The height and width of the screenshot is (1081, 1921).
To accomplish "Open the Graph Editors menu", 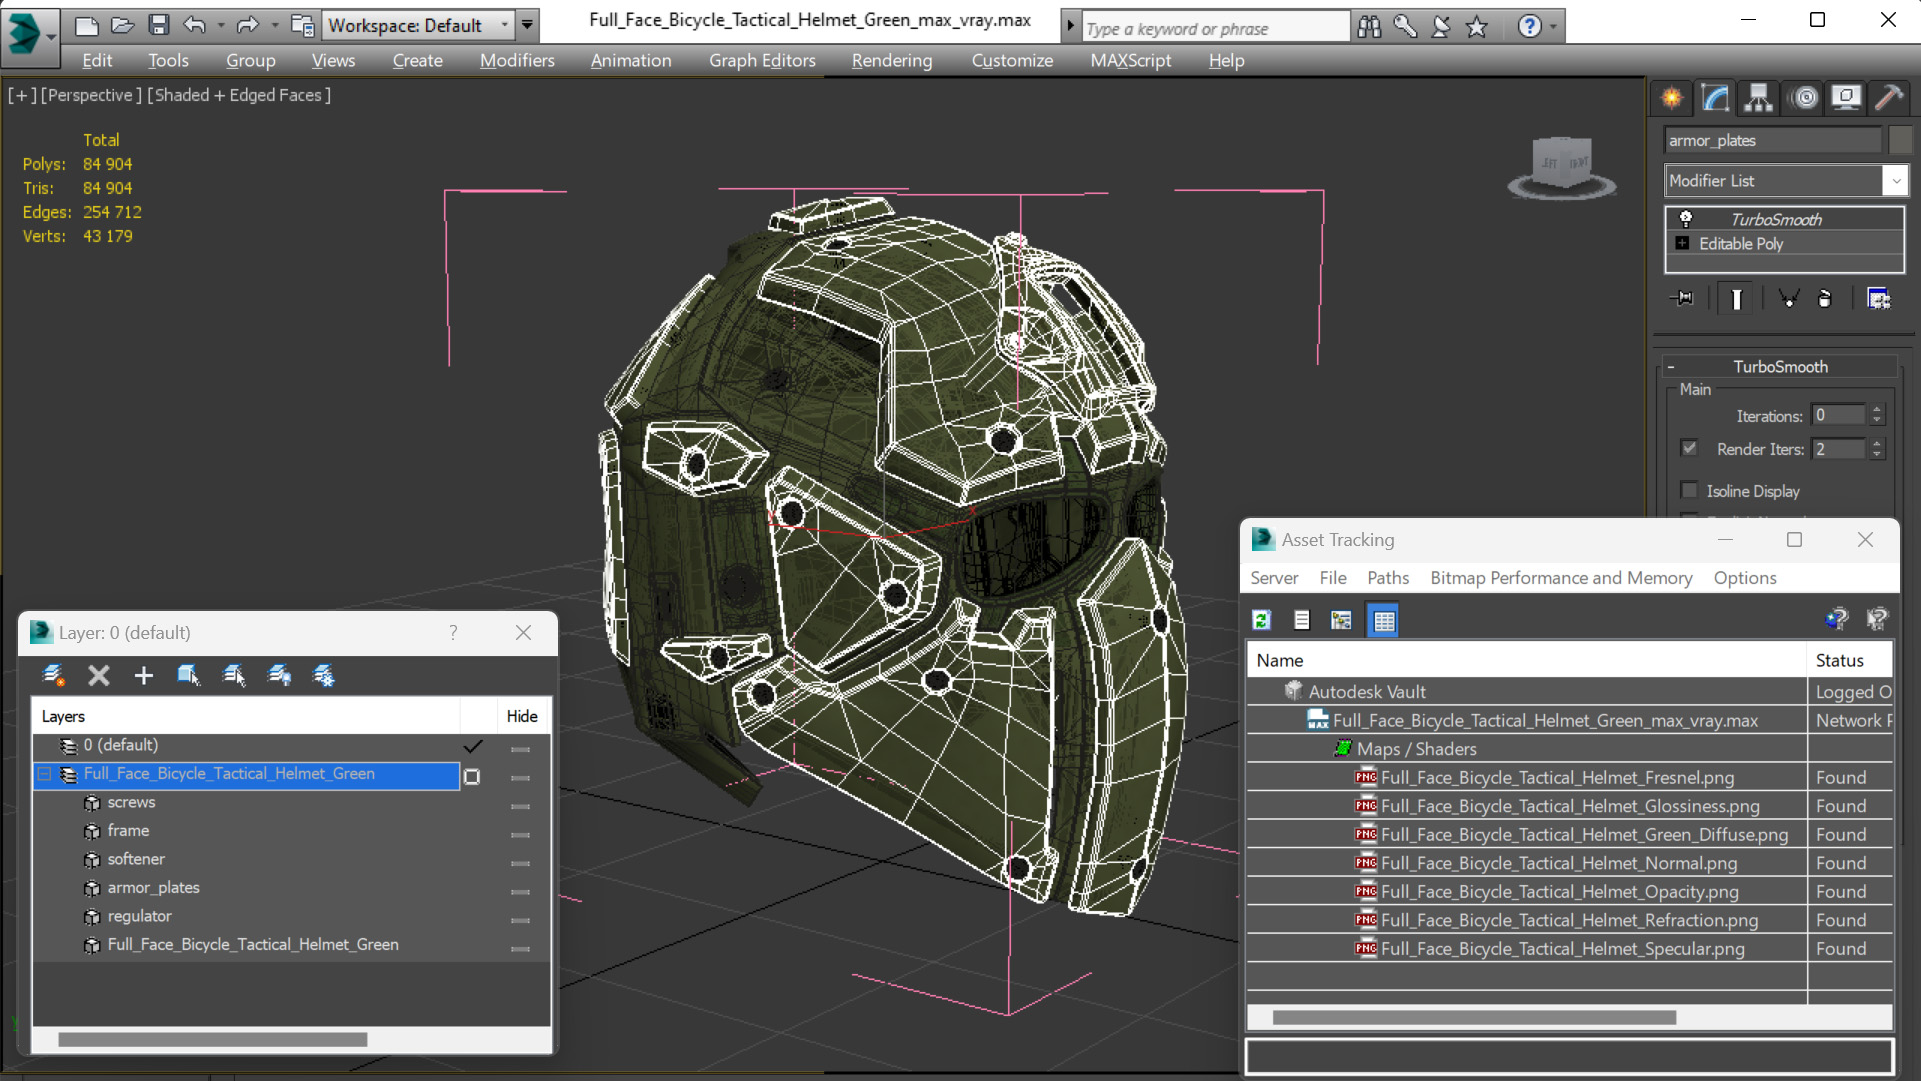I will [x=761, y=59].
